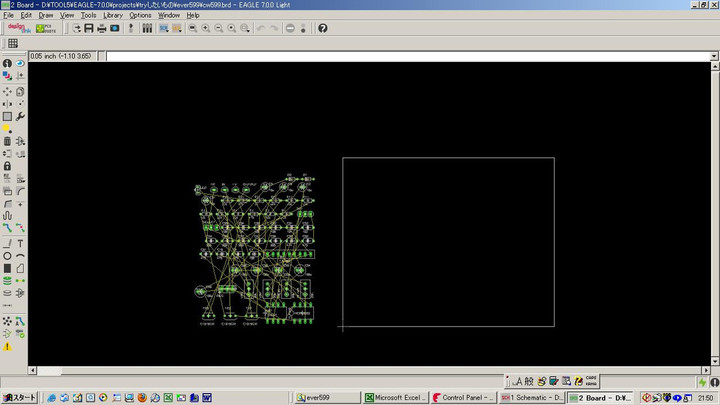Select the Circle draw tool

[7, 256]
